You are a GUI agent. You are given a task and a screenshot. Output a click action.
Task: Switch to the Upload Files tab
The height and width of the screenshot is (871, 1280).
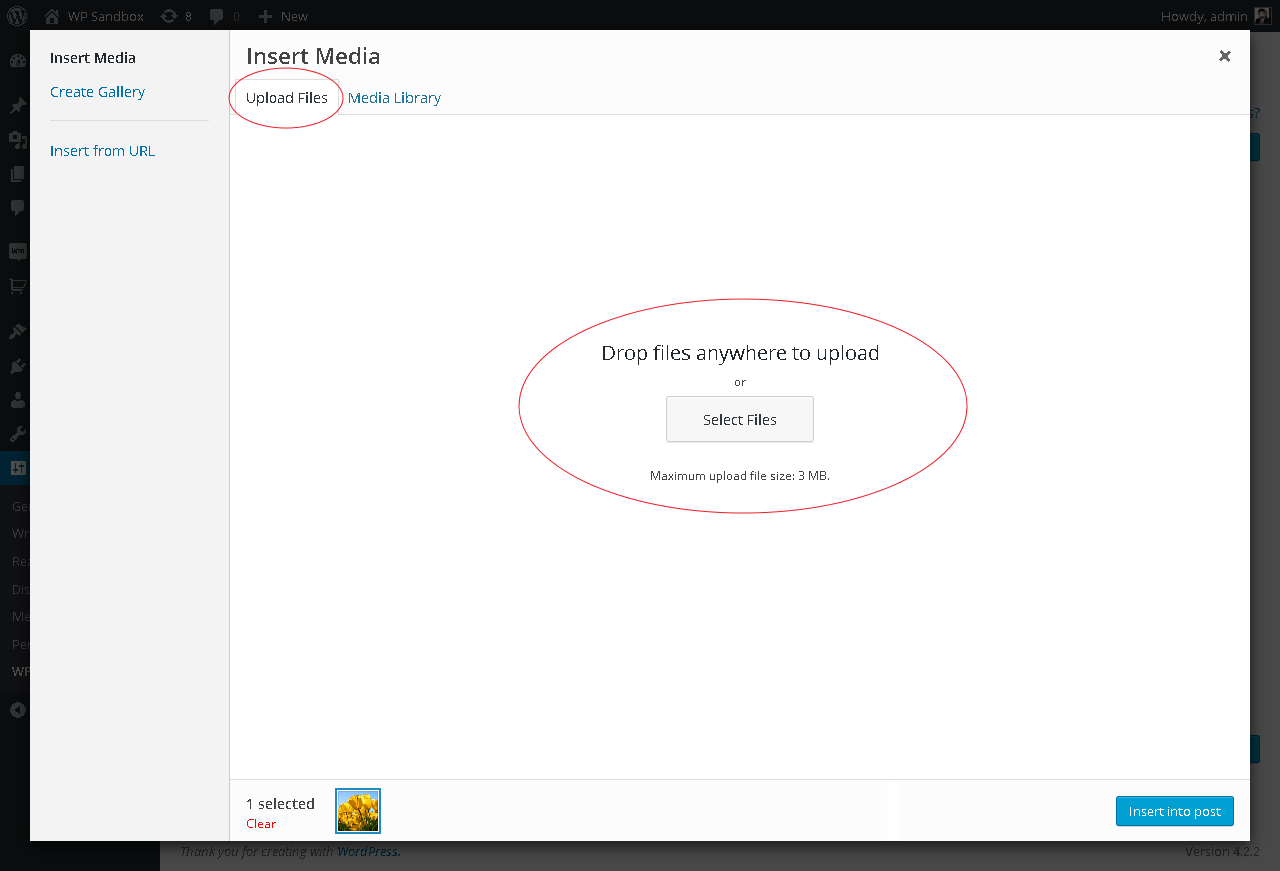tap(287, 98)
